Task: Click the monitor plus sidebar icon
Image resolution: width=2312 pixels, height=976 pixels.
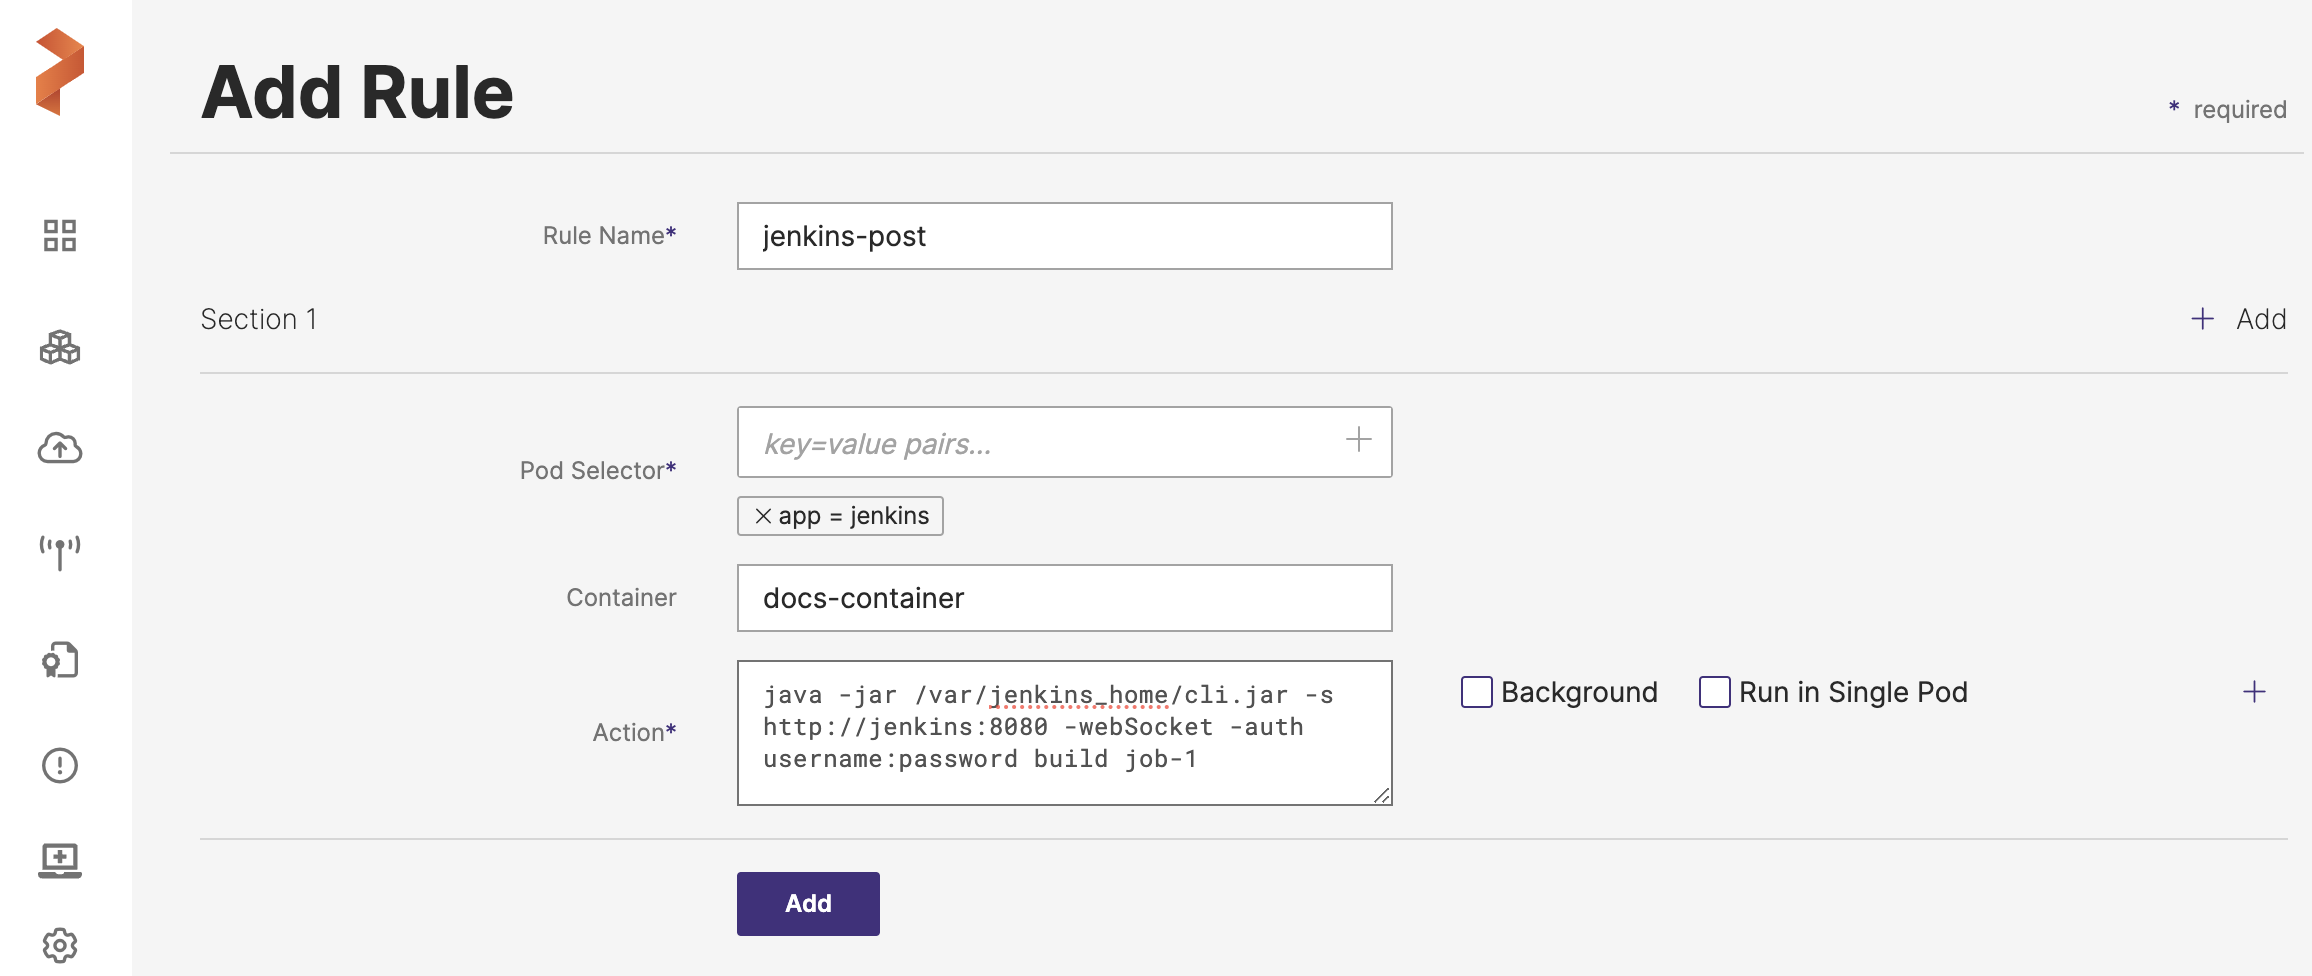Action: 60,860
